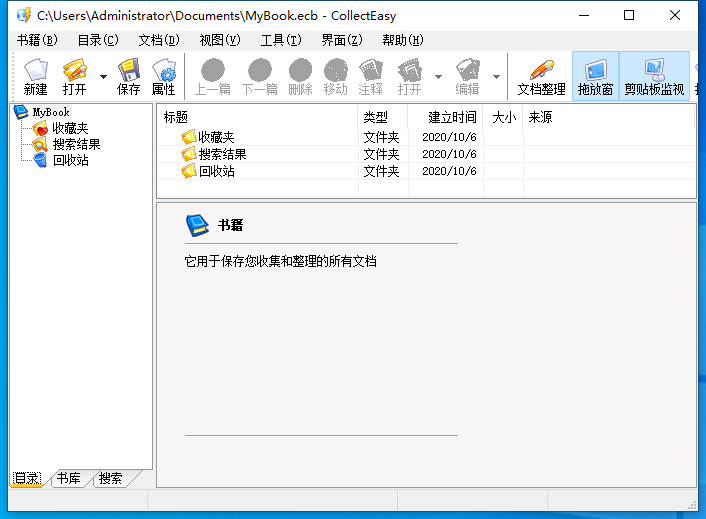Click the text 它用于保存您收集和整理的所有文档

[281, 261]
